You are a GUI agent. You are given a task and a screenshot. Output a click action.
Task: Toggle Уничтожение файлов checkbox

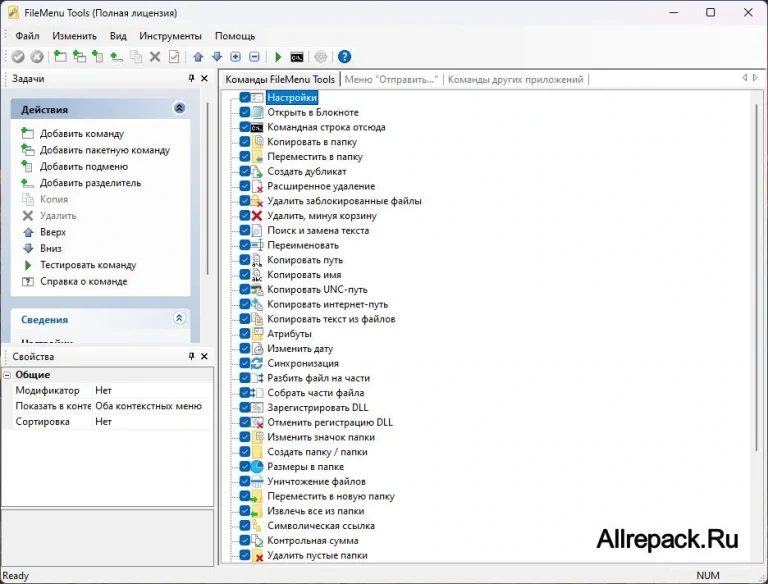pyautogui.click(x=245, y=481)
